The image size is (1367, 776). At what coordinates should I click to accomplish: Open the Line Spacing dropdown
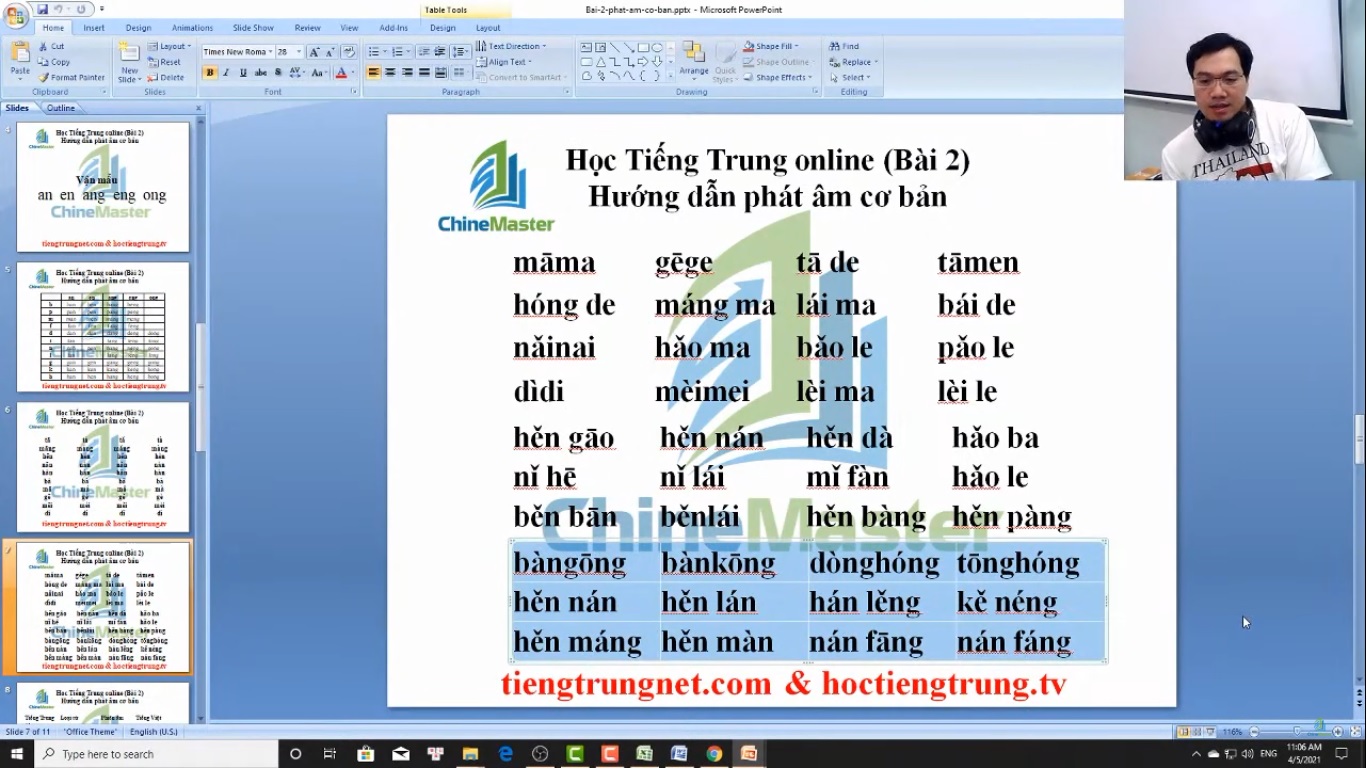460,52
